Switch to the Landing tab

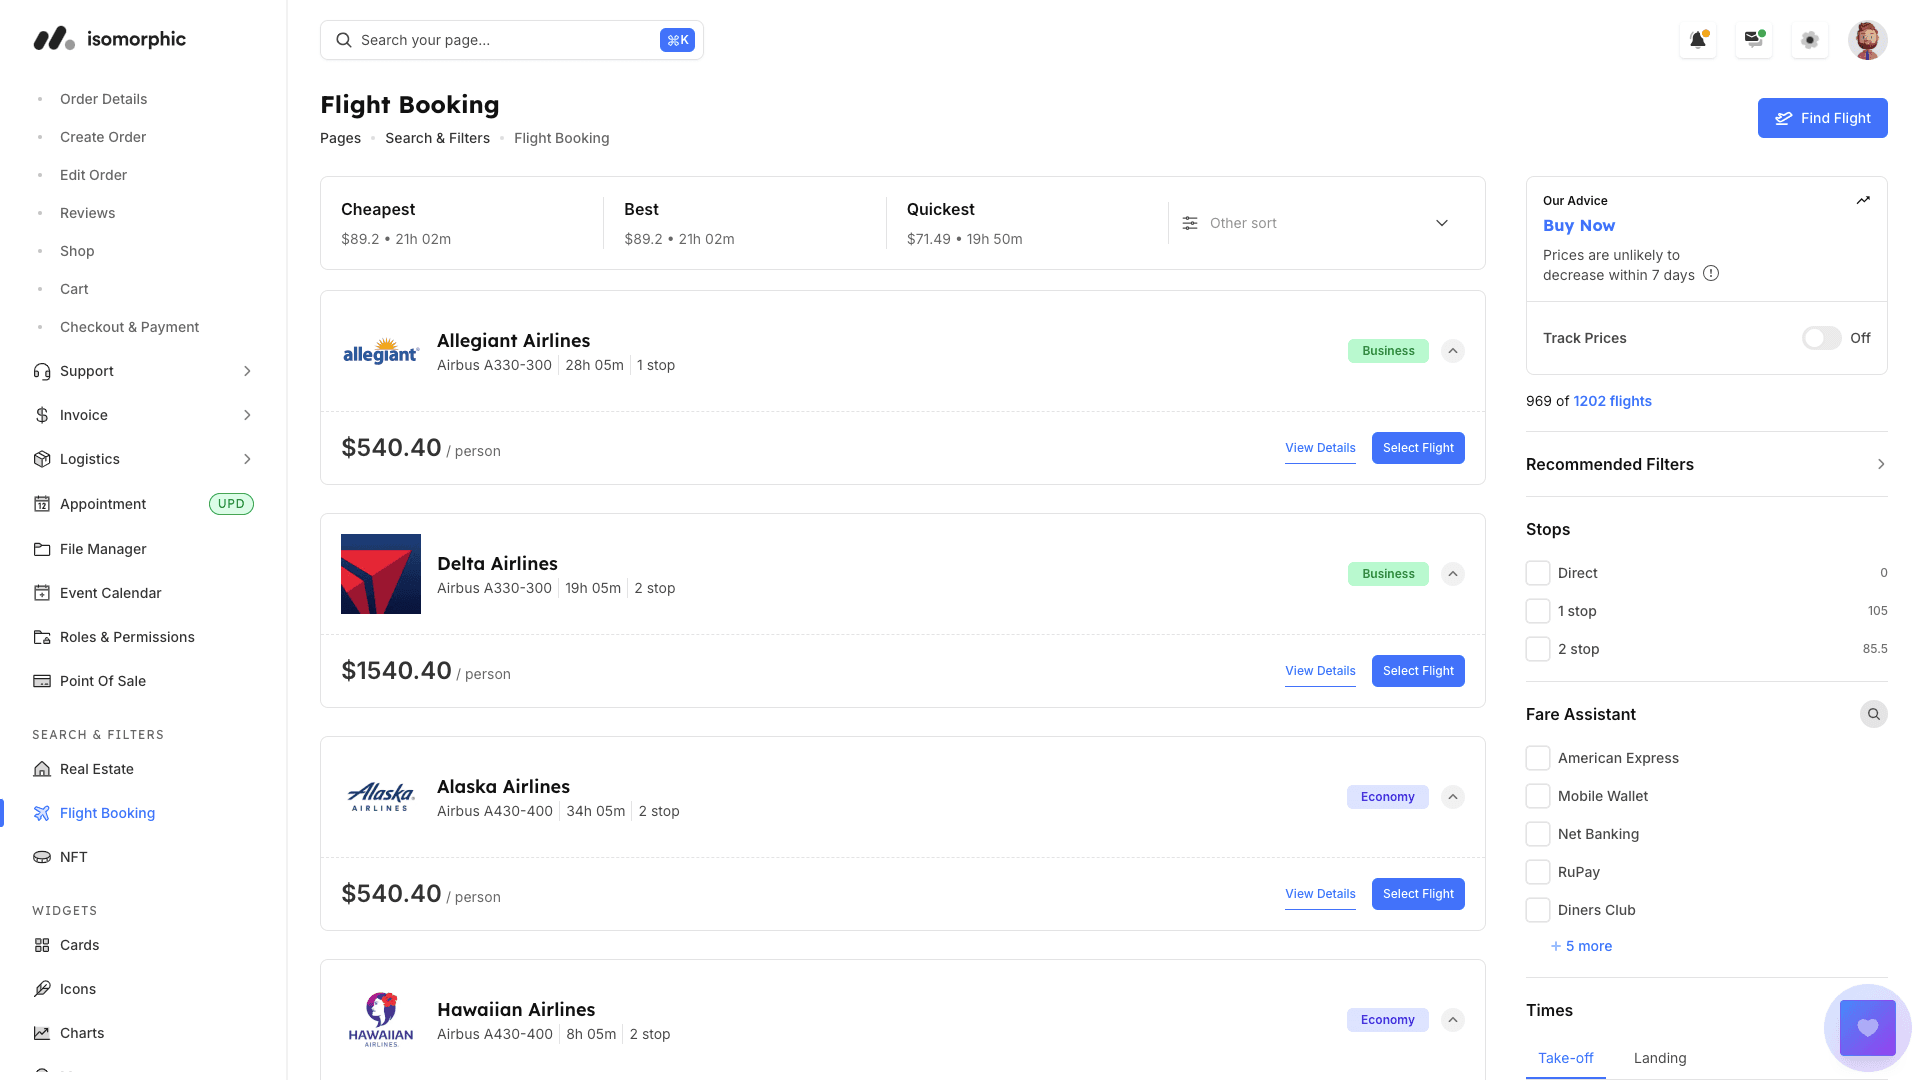(x=1659, y=1058)
